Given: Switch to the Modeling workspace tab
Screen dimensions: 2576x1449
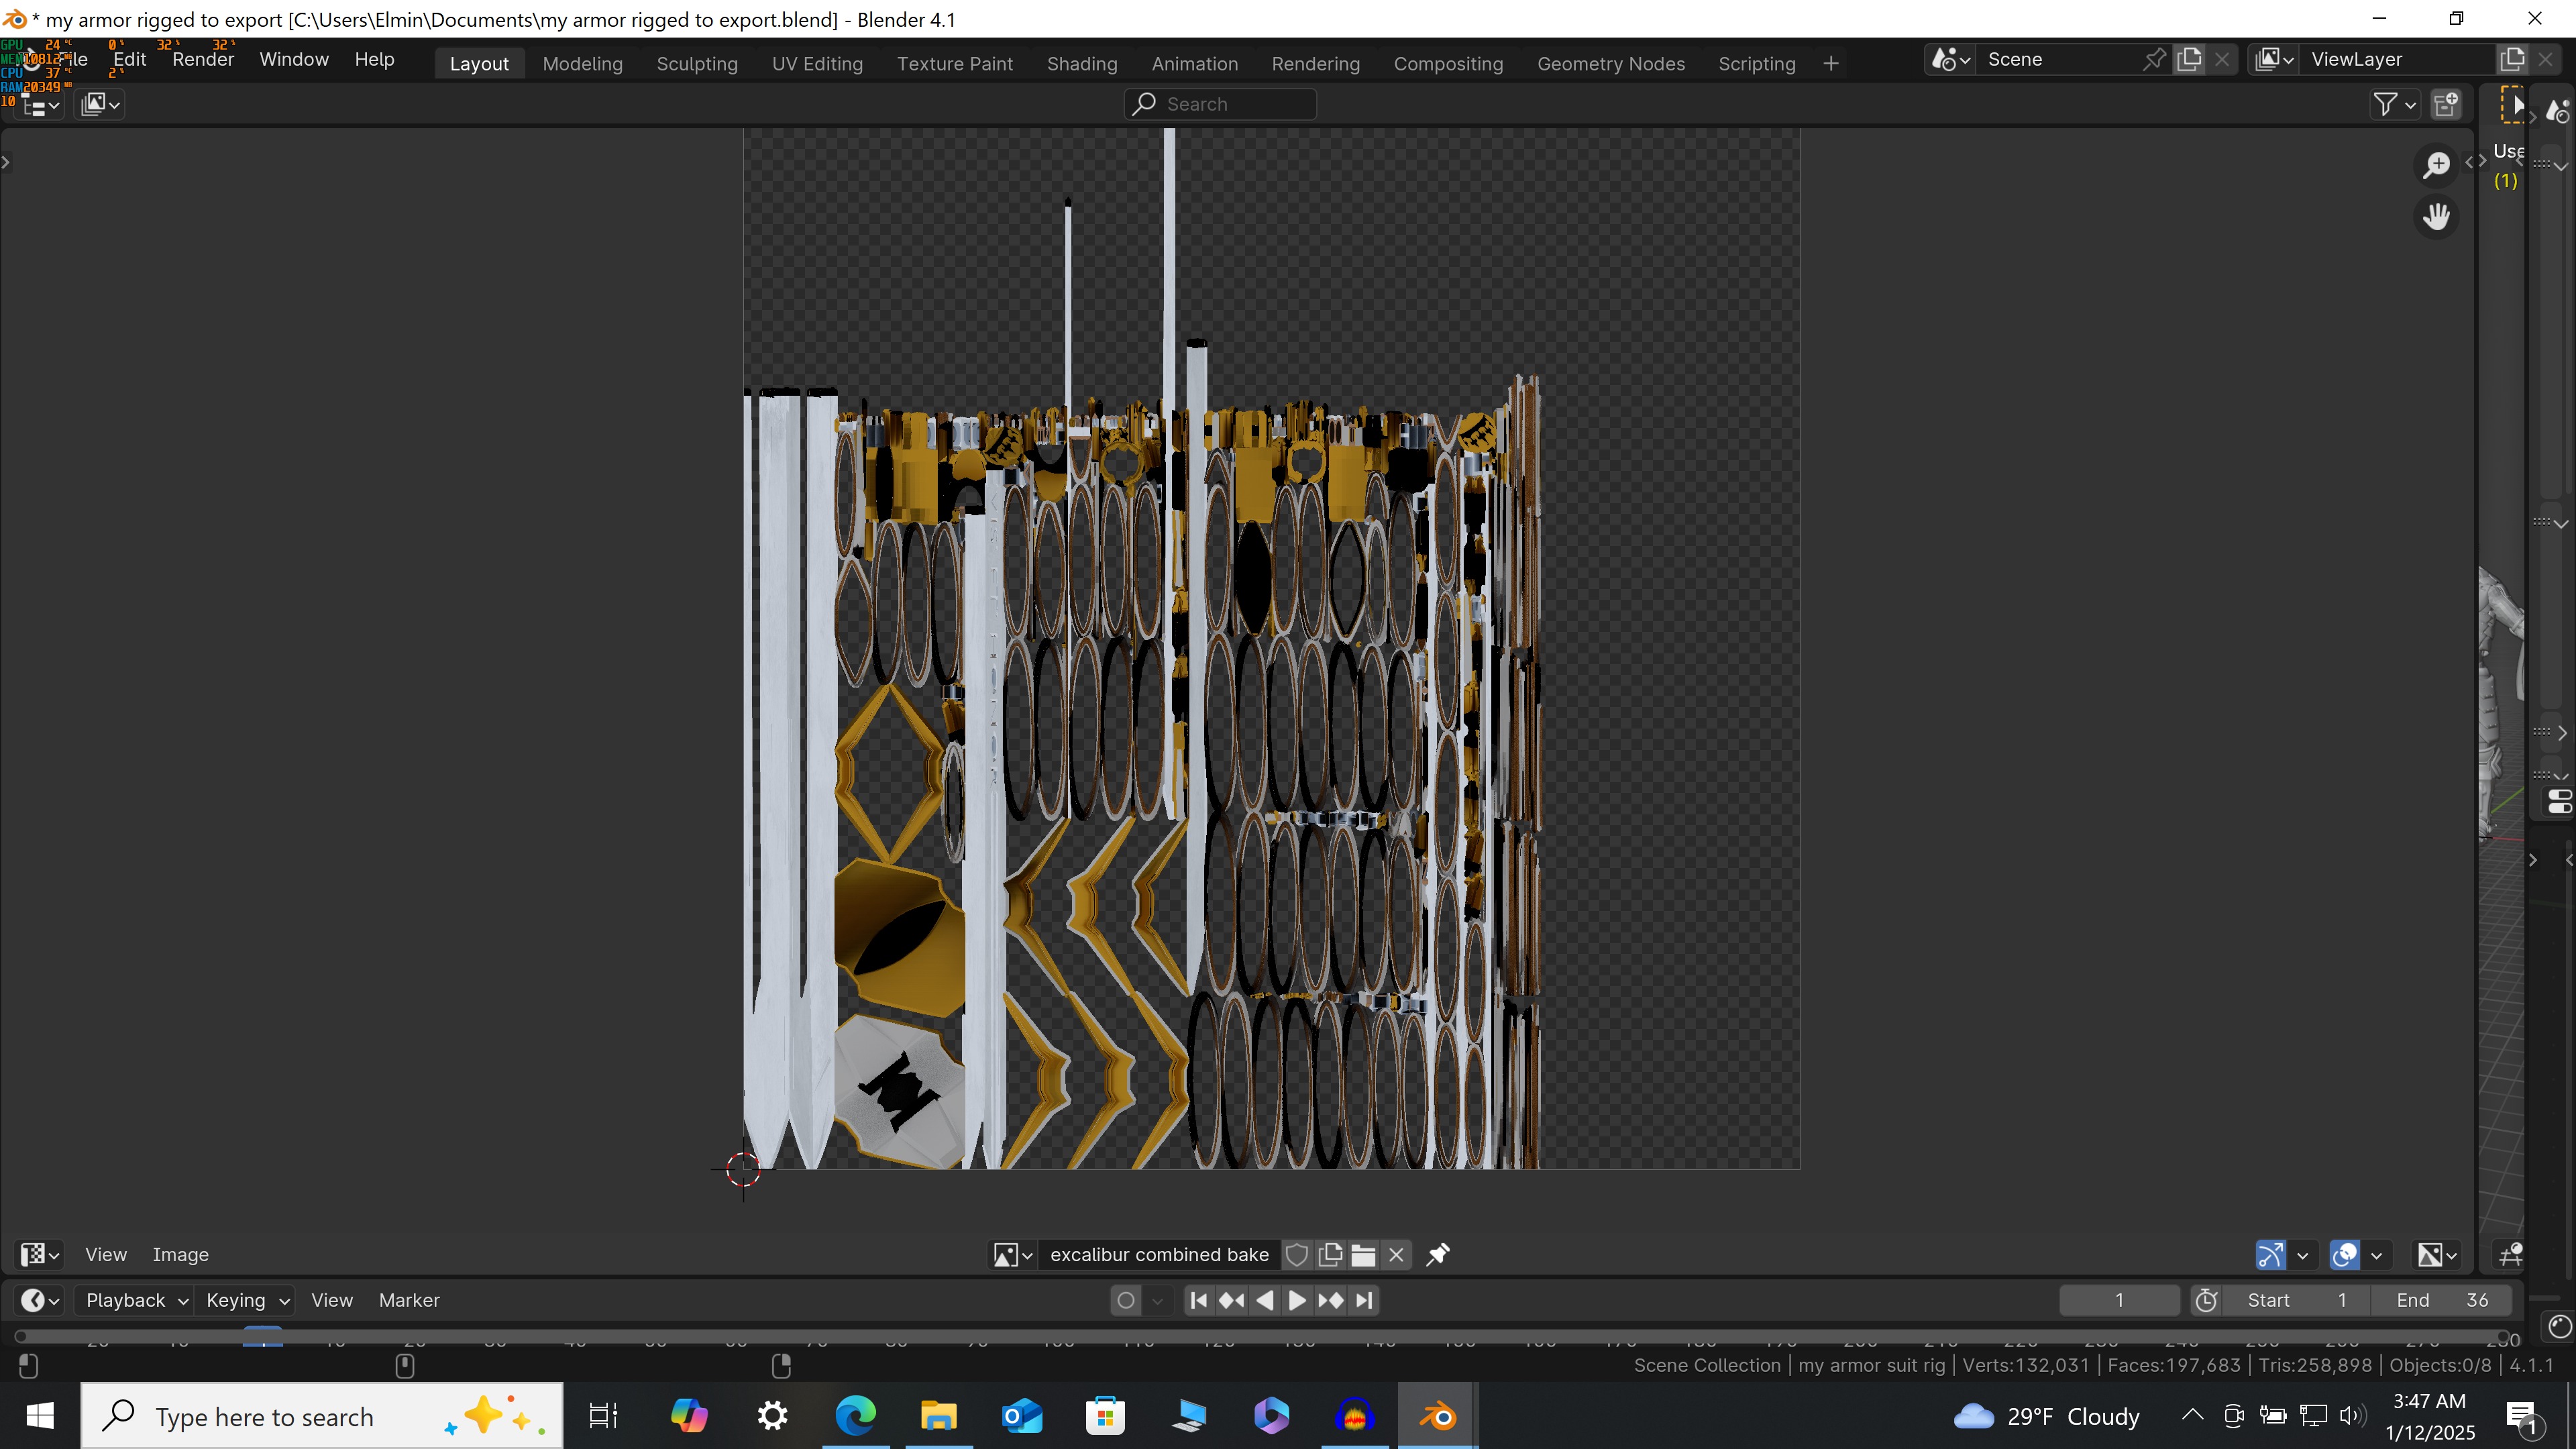Looking at the screenshot, I should click(x=582, y=63).
